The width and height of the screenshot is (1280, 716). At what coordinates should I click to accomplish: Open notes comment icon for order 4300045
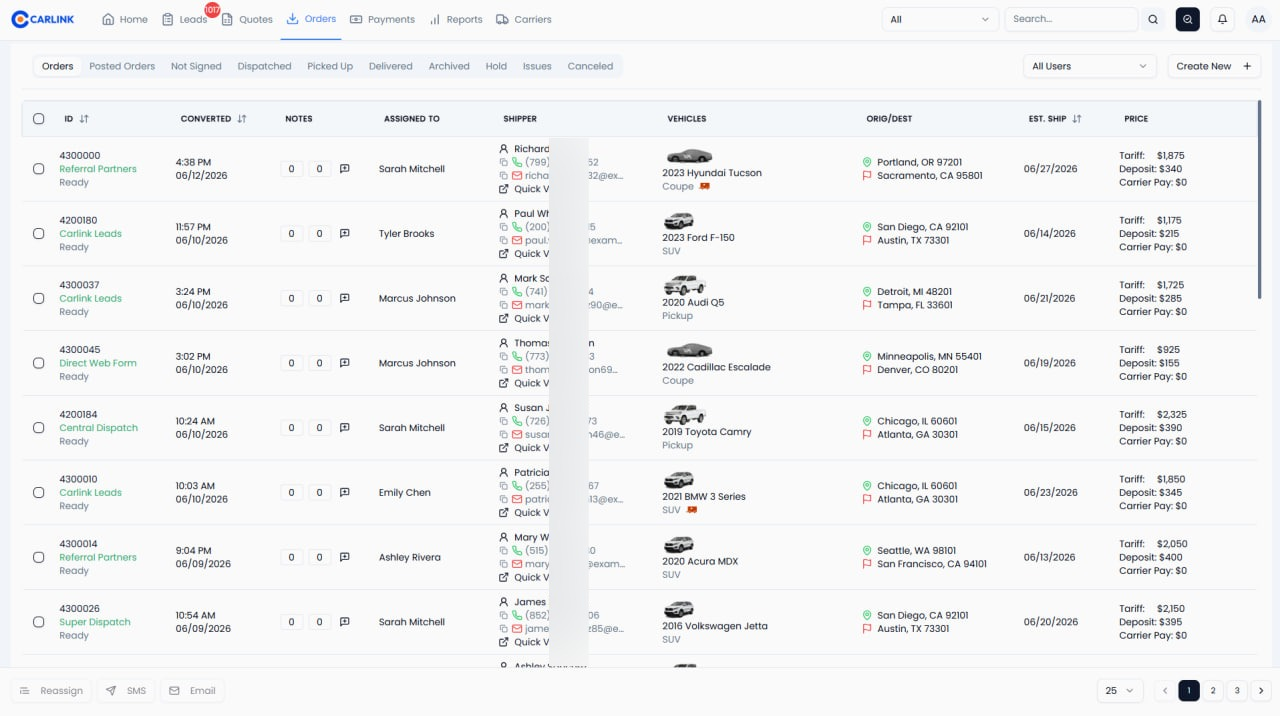(x=345, y=363)
